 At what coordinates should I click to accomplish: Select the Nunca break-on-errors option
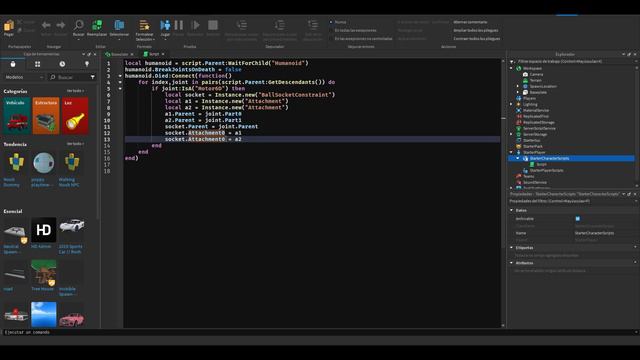tap(339, 22)
